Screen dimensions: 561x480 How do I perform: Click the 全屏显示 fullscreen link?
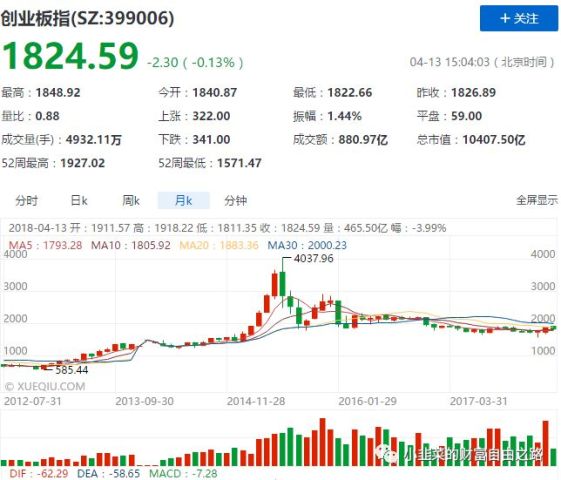pyautogui.click(x=537, y=200)
